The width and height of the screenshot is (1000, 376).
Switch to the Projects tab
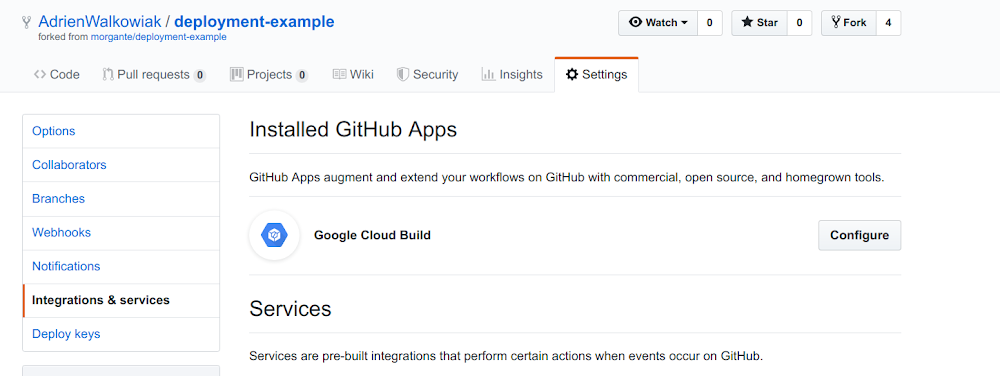(x=269, y=75)
